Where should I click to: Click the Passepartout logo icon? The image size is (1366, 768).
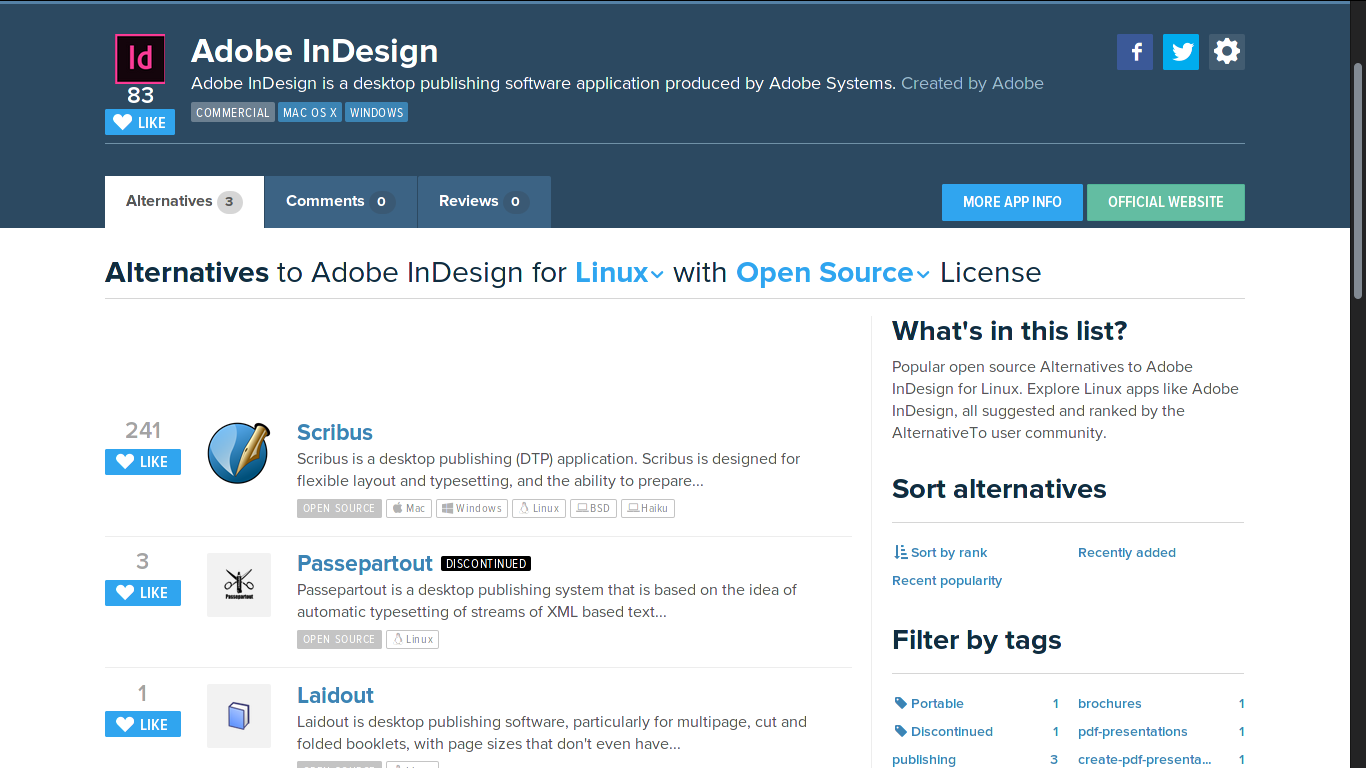pyautogui.click(x=239, y=585)
